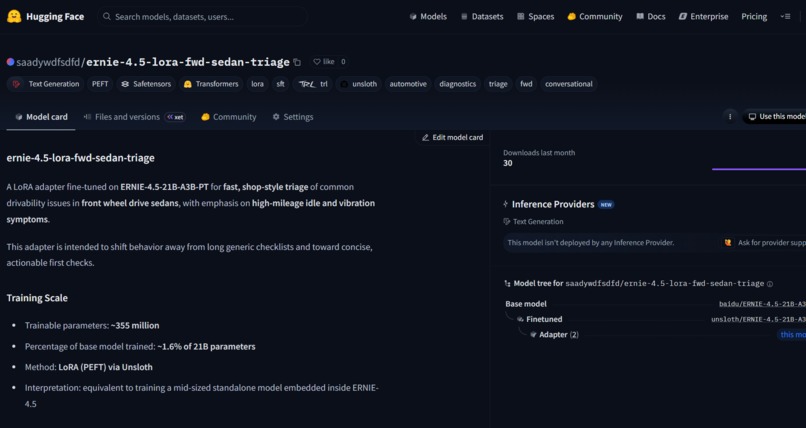
Task: Click the Base model tree row label
Action: pos(526,304)
